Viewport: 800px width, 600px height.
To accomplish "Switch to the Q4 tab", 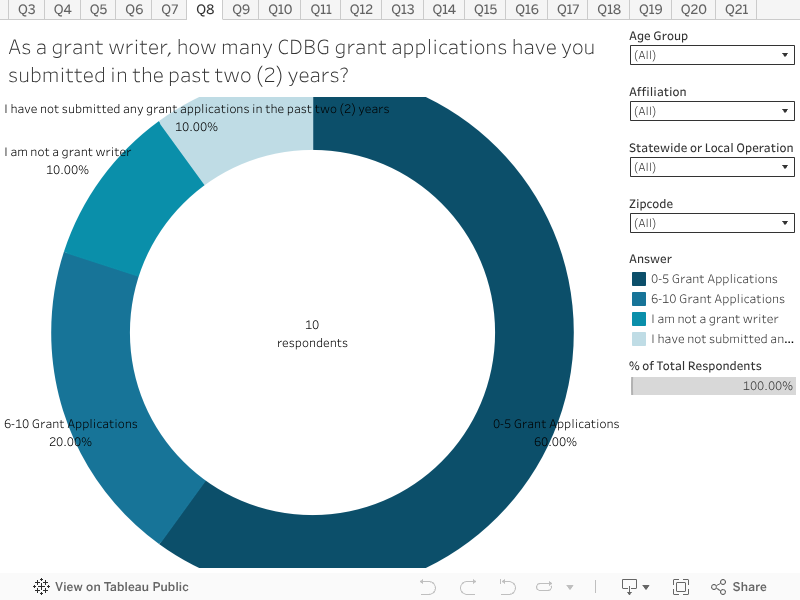I will [62, 9].
